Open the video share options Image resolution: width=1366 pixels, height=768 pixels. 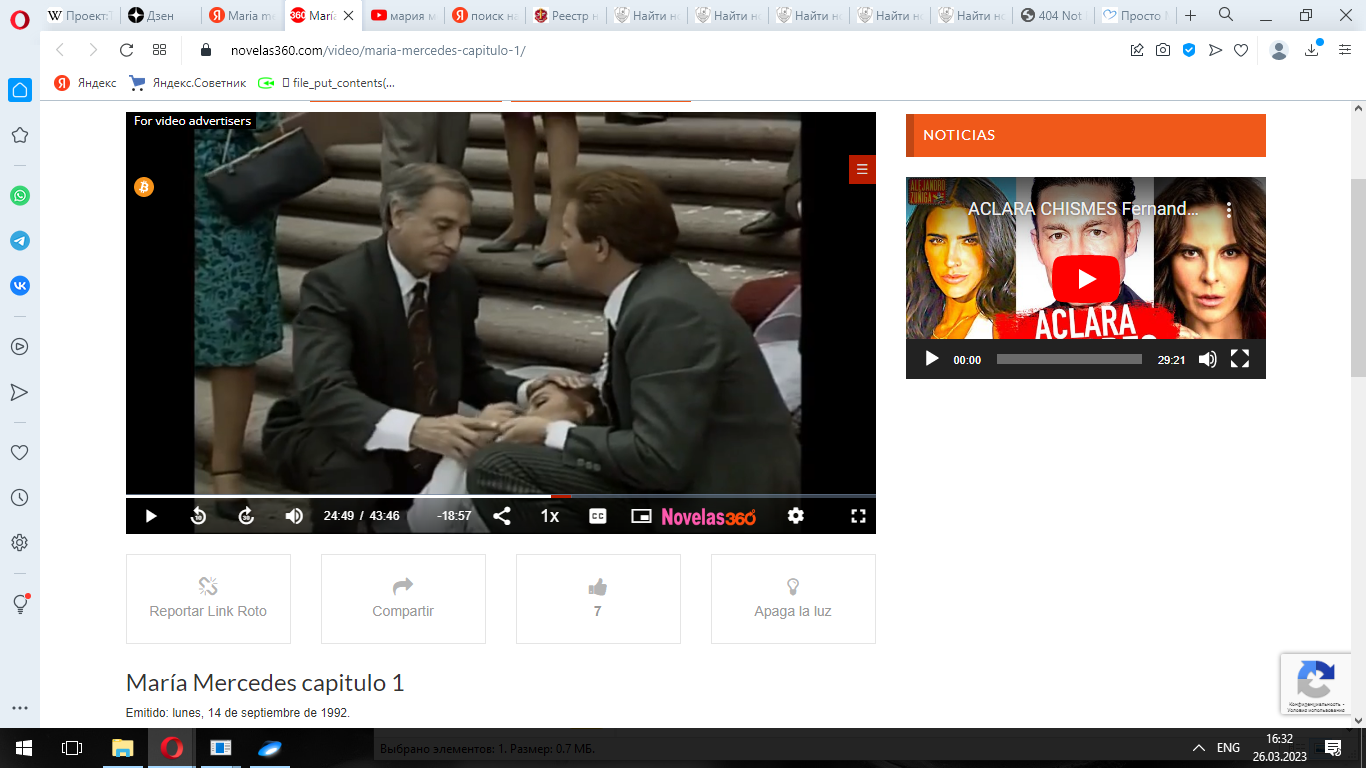[x=502, y=516]
